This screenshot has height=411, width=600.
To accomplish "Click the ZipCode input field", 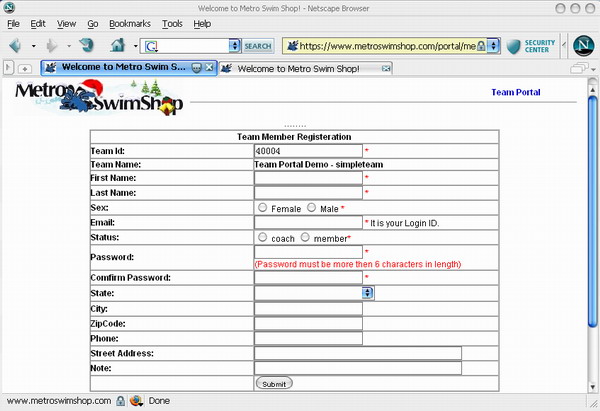I will coord(308,323).
